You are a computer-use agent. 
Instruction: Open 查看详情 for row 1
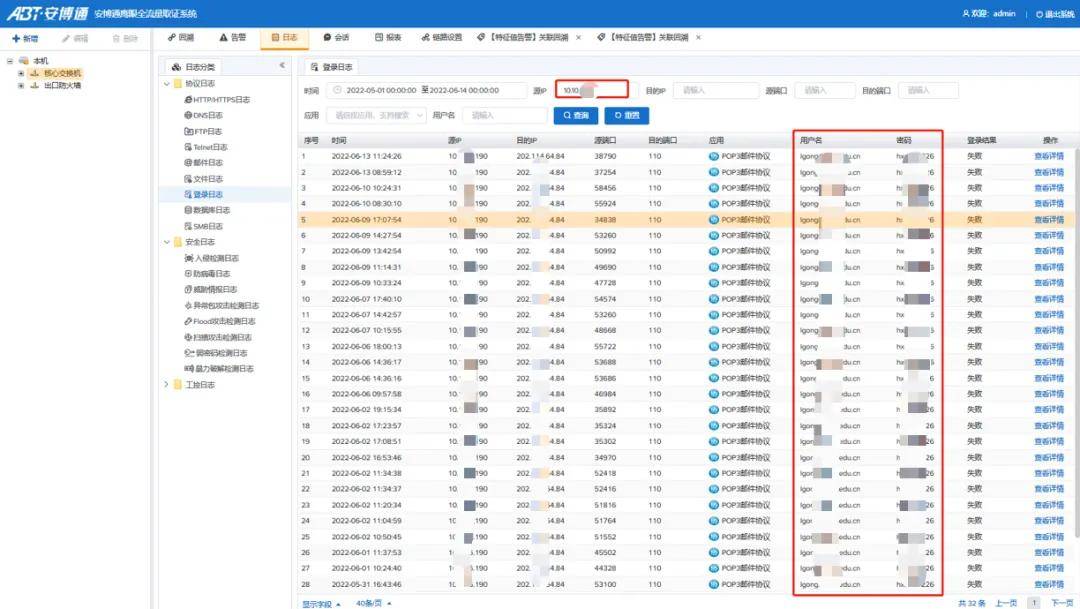tap(1049, 156)
